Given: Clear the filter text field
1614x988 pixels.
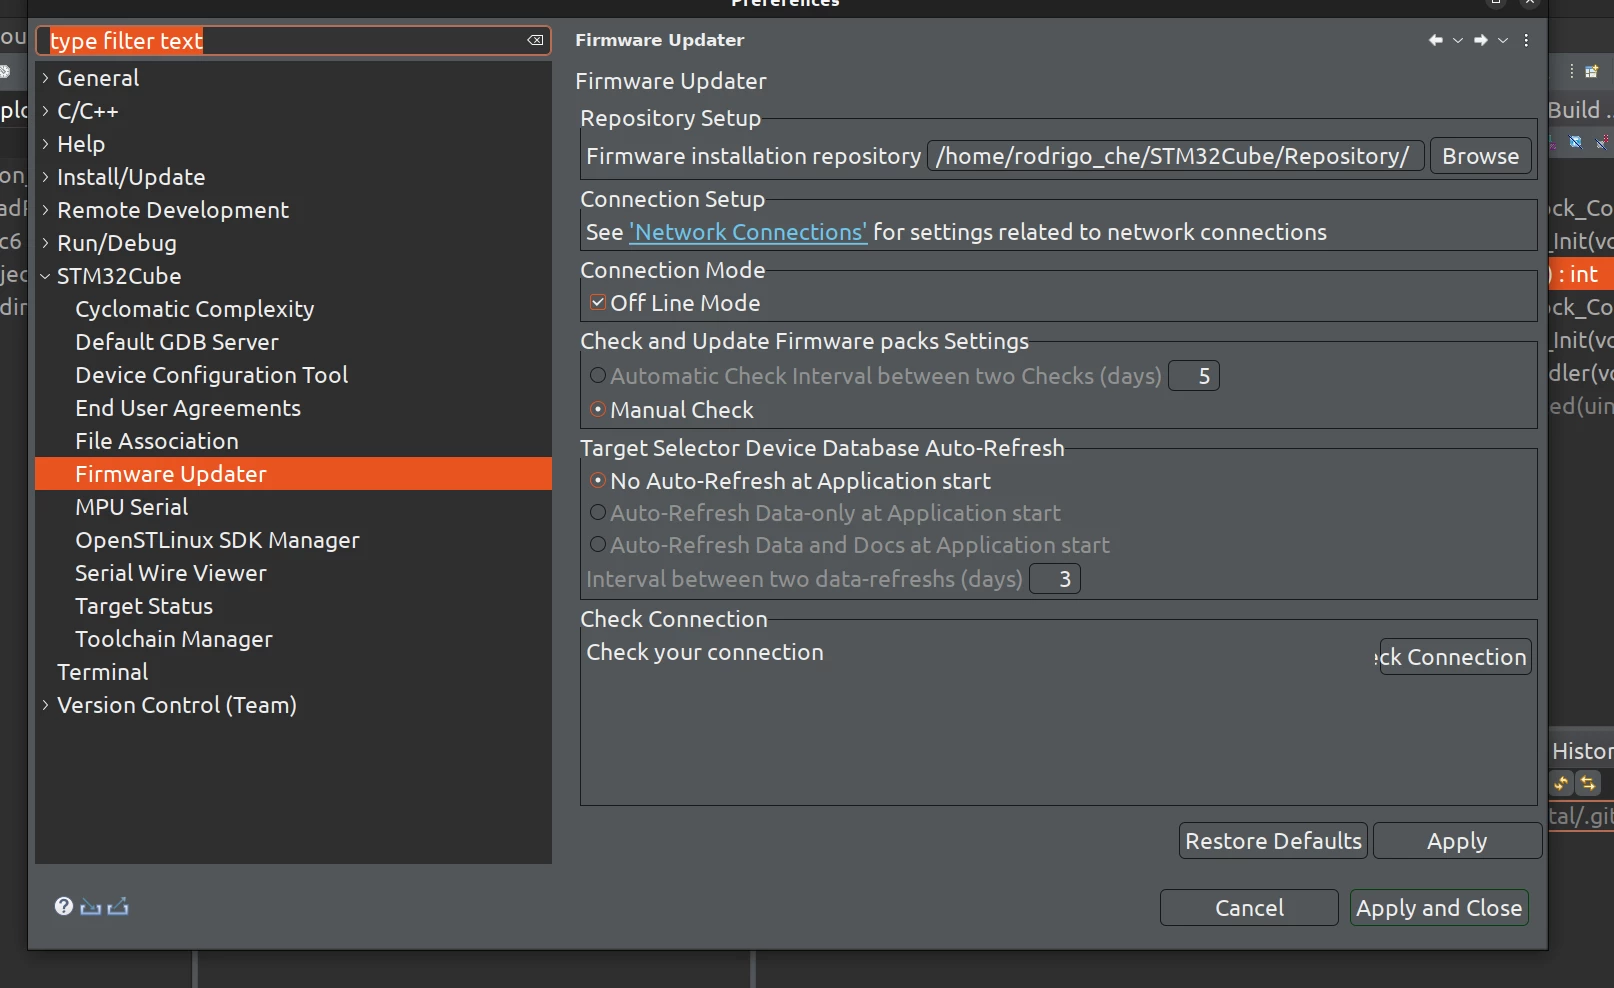Looking at the screenshot, I should 535,40.
